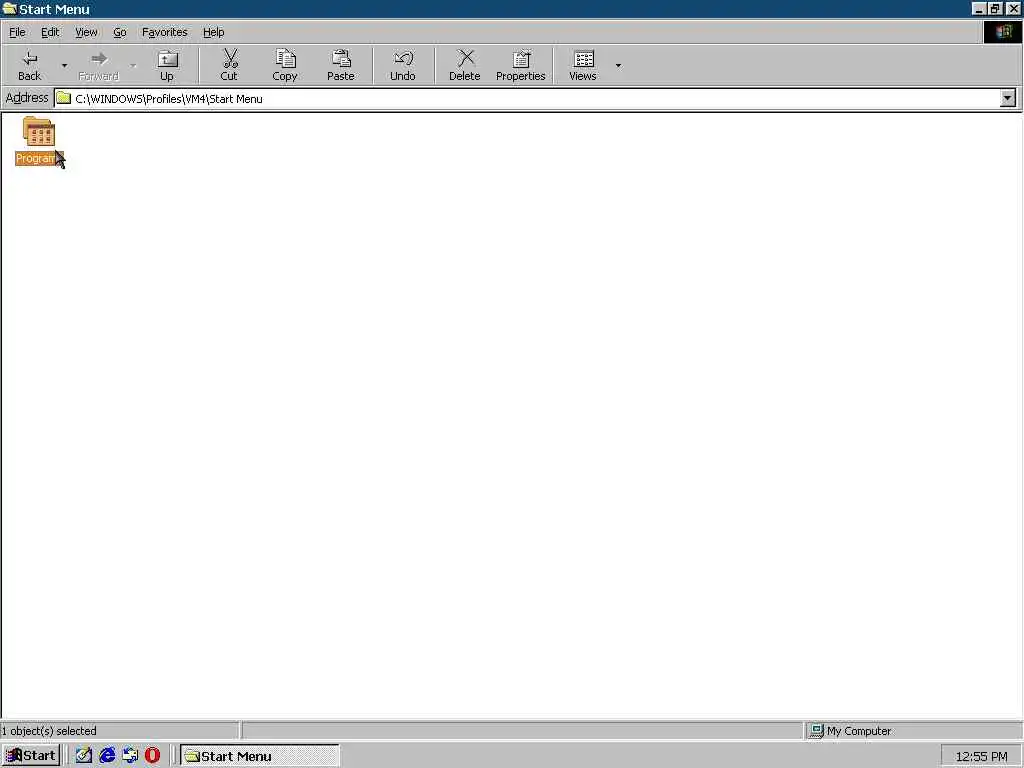Click the My Computer status bar zone
Viewport: 1024px width, 768px height.
(913, 731)
